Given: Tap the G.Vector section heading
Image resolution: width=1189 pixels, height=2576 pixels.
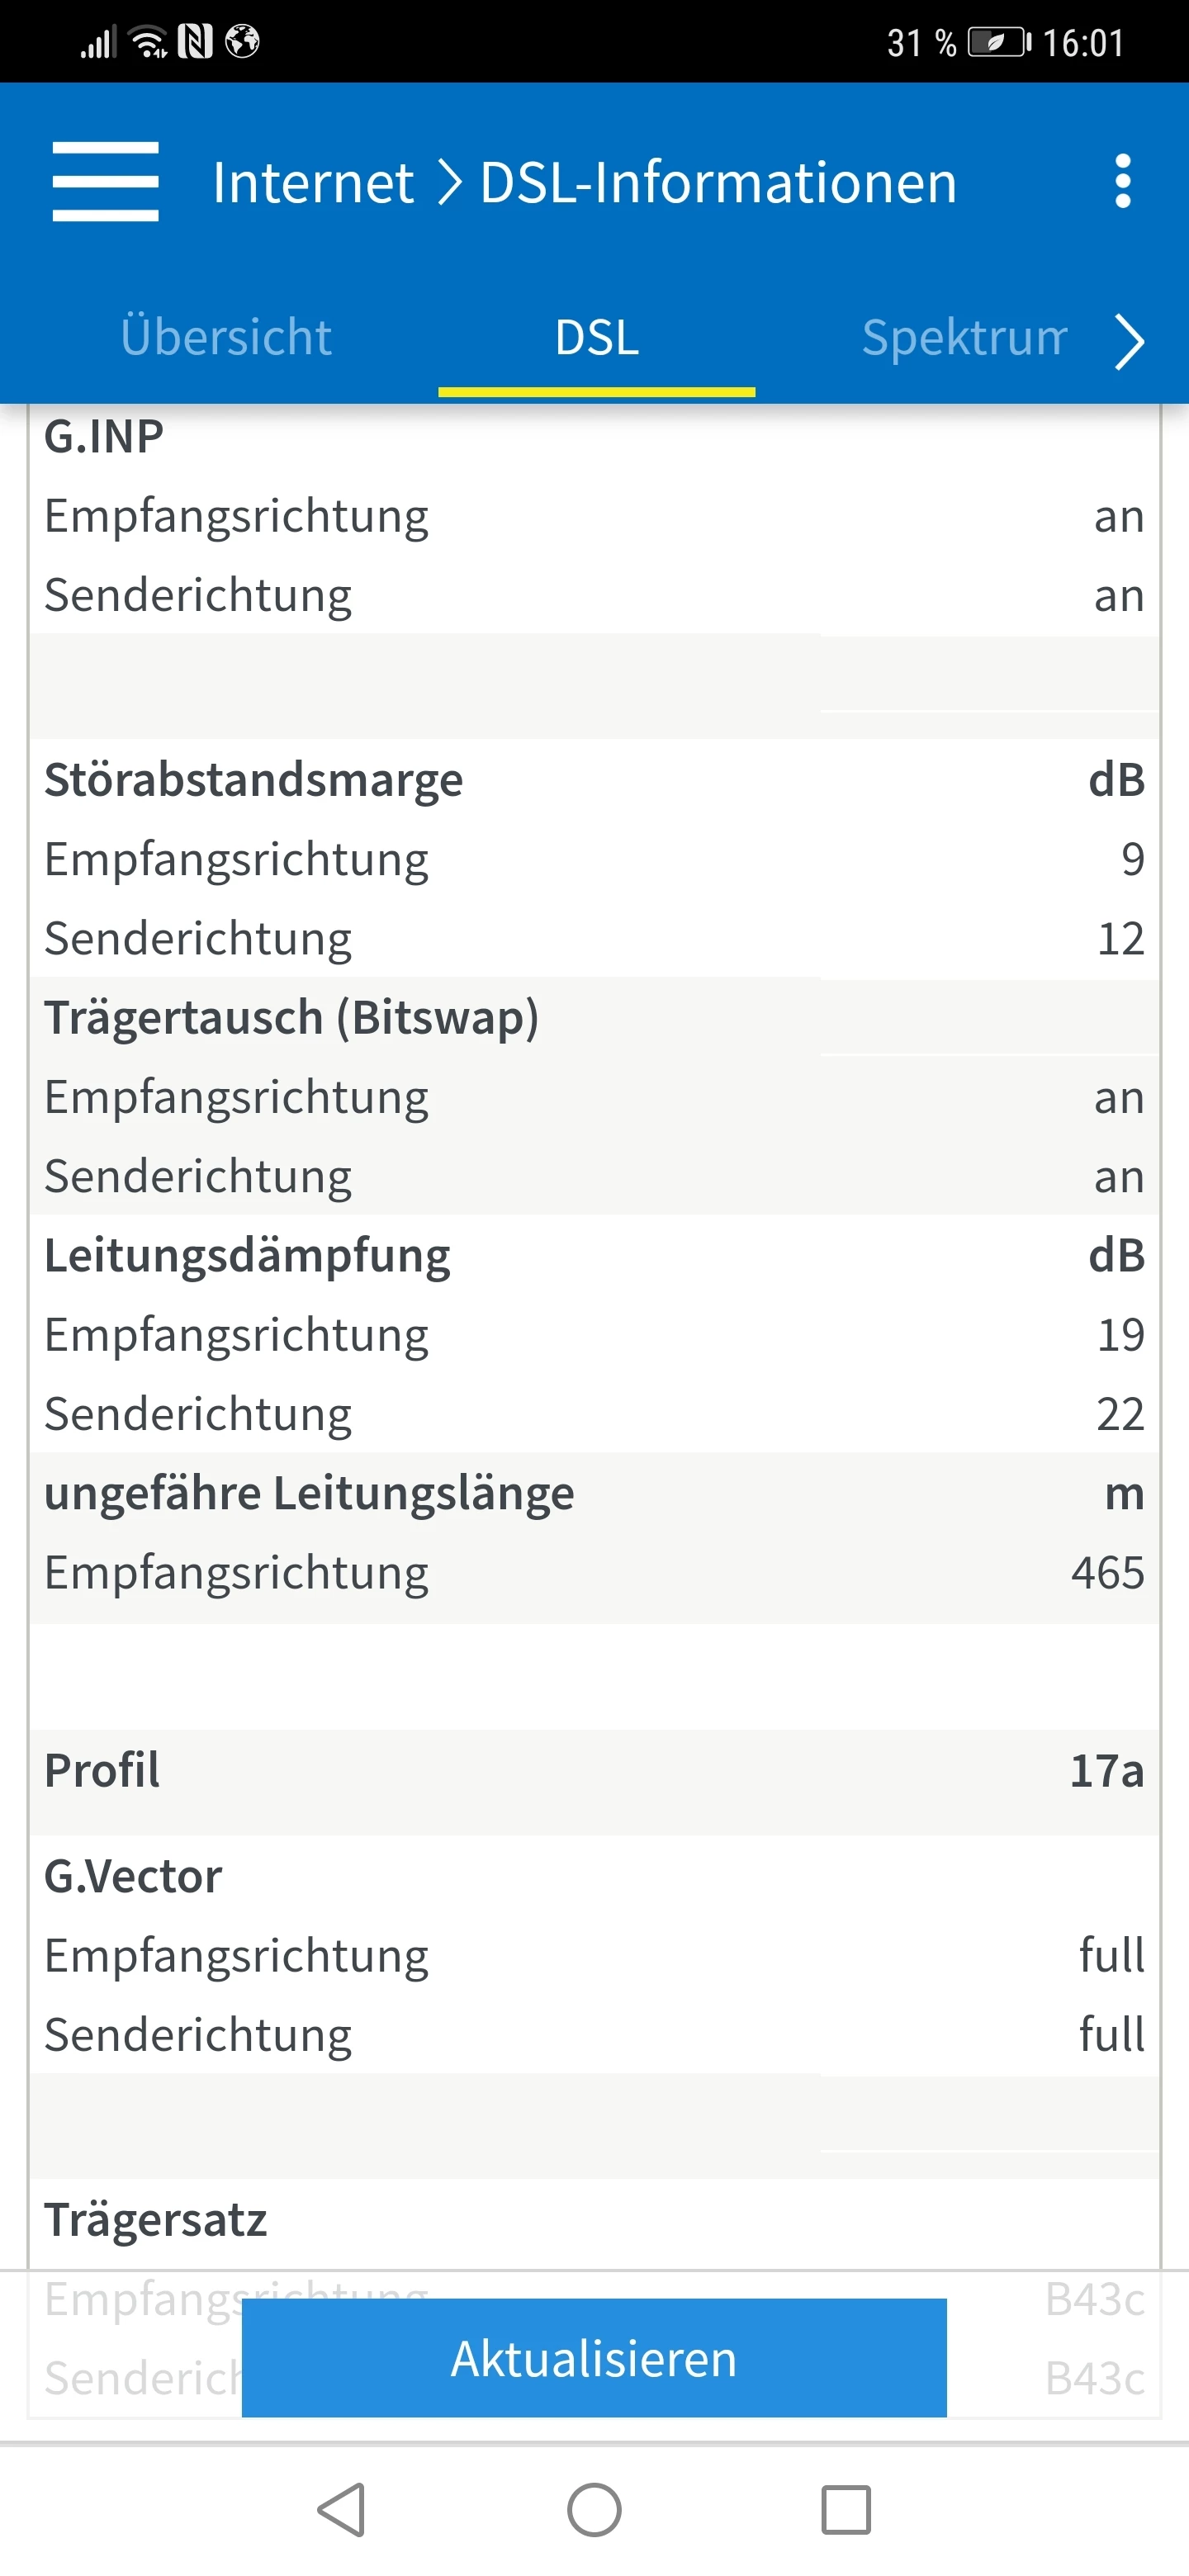Looking at the screenshot, I should (133, 1876).
